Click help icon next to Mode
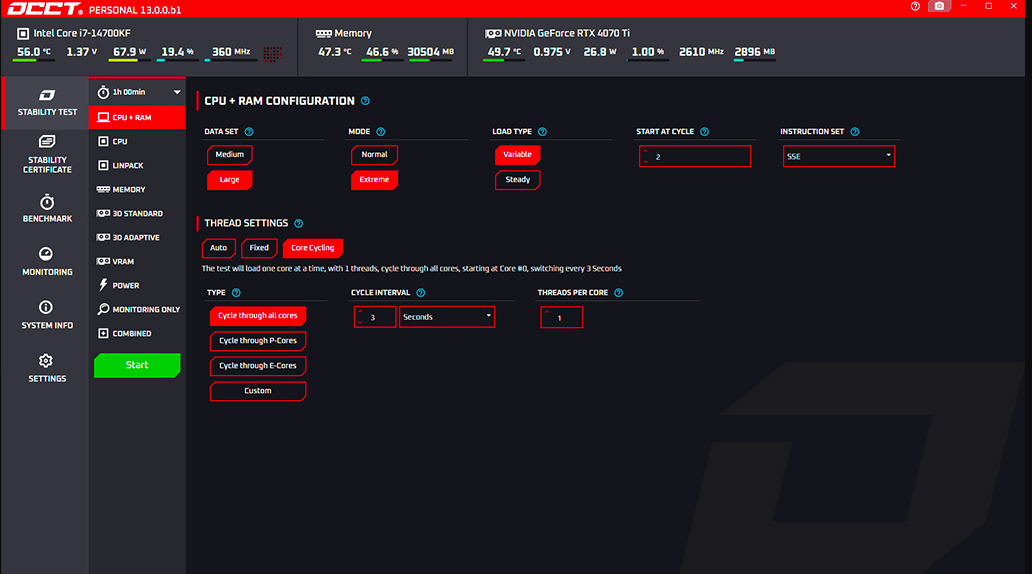This screenshot has height=574, width=1032. [380, 132]
